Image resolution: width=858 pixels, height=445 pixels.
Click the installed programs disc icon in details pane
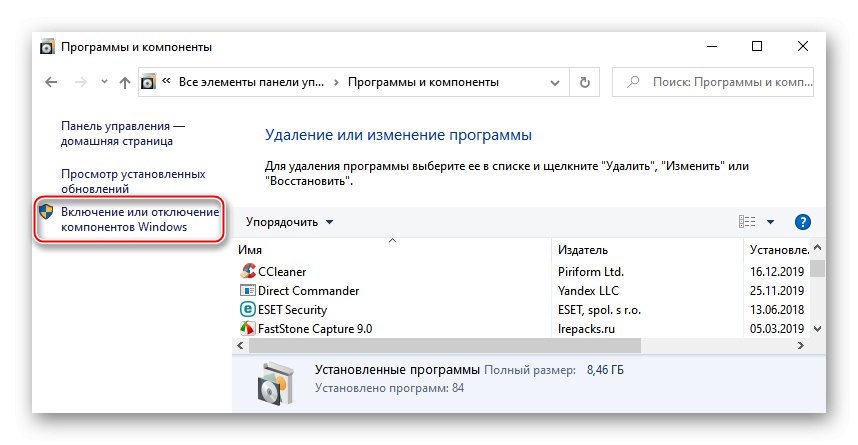pos(275,383)
